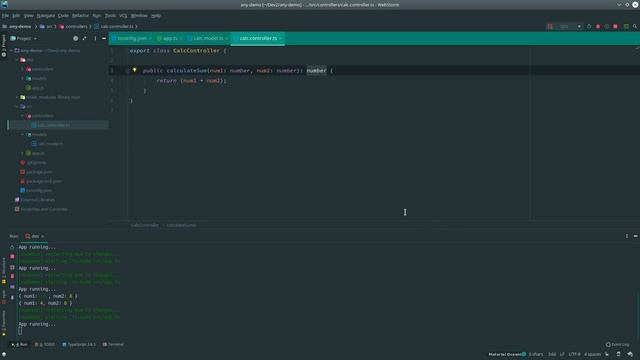Collapse the any-demo project root node
Viewport: 640px width, 360px height.
click(x=11, y=51)
